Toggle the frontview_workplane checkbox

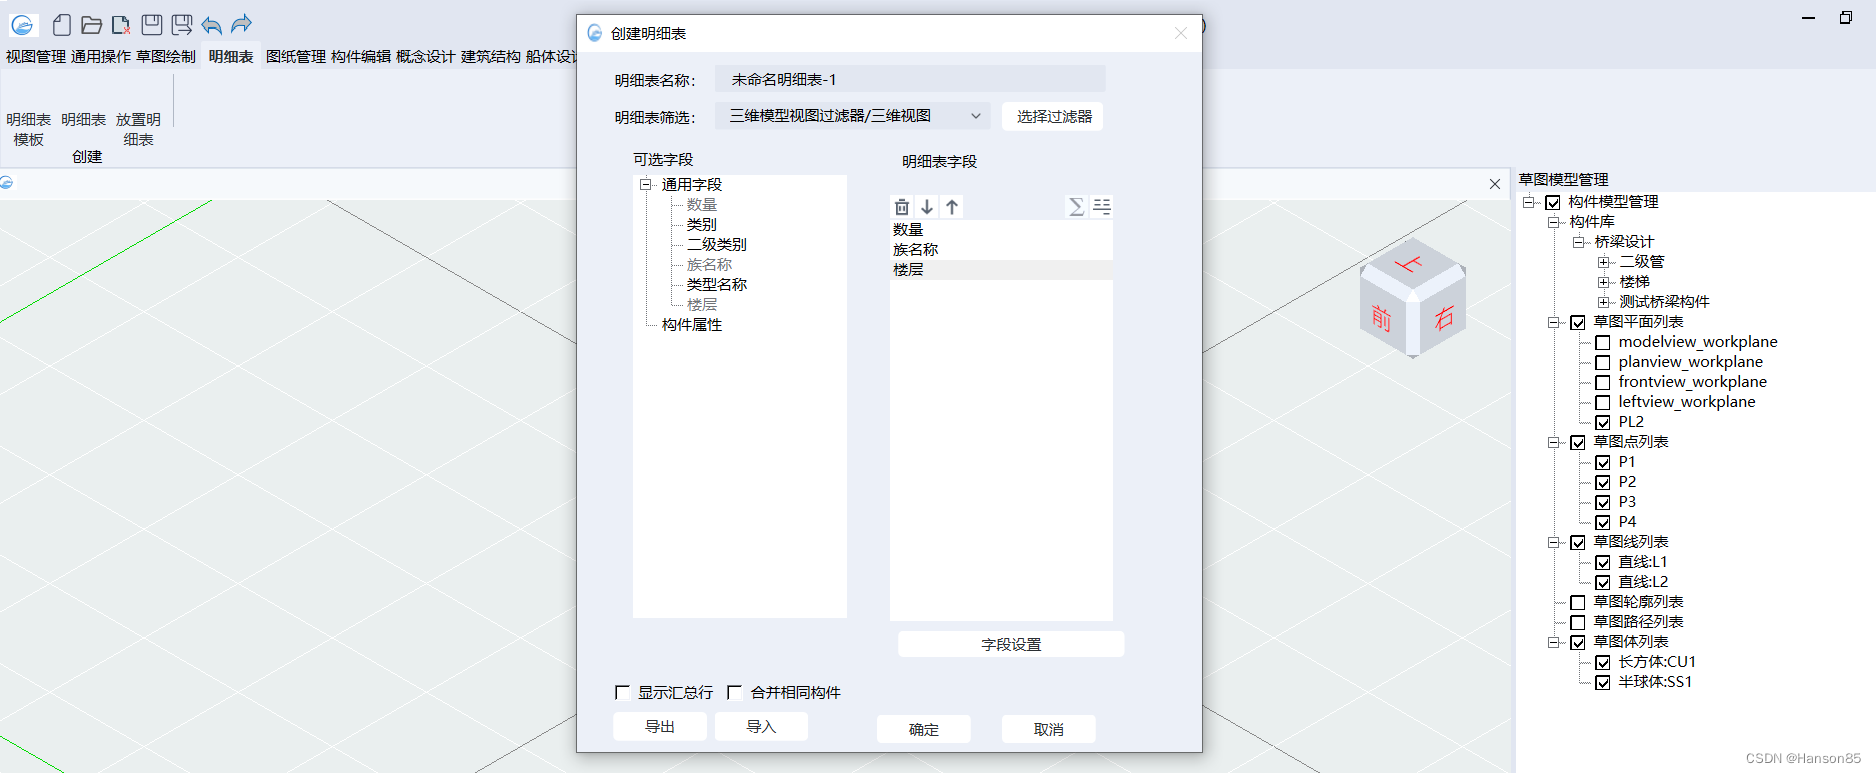pos(1602,382)
